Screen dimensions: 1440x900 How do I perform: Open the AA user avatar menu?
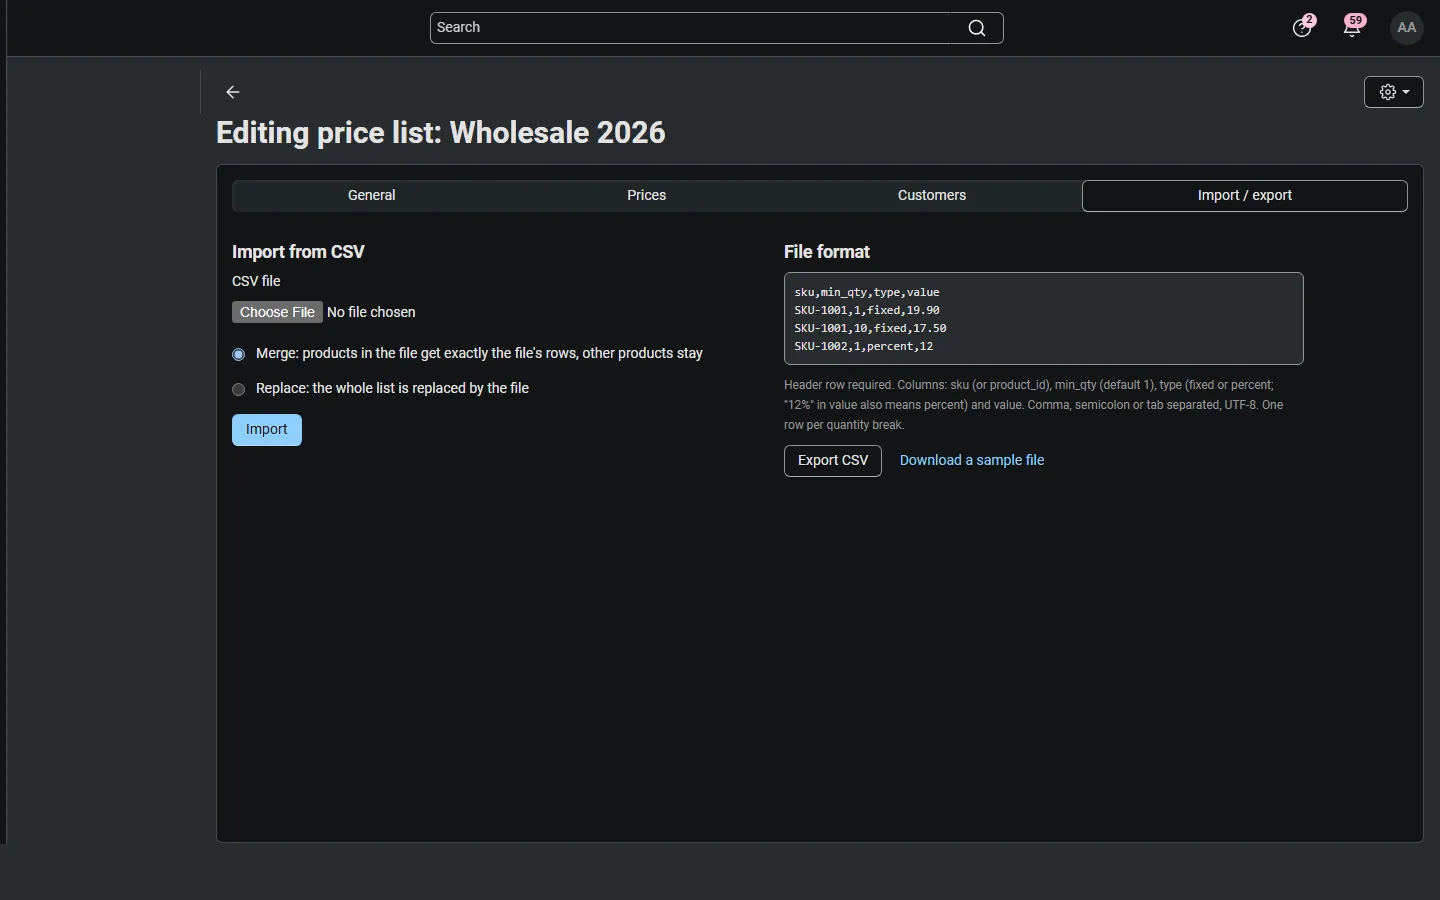click(1408, 28)
